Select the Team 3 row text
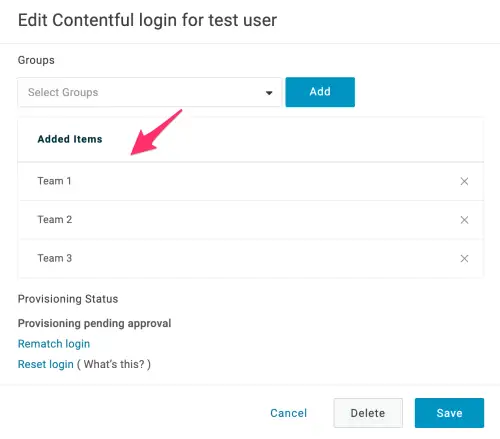 click(x=55, y=258)
